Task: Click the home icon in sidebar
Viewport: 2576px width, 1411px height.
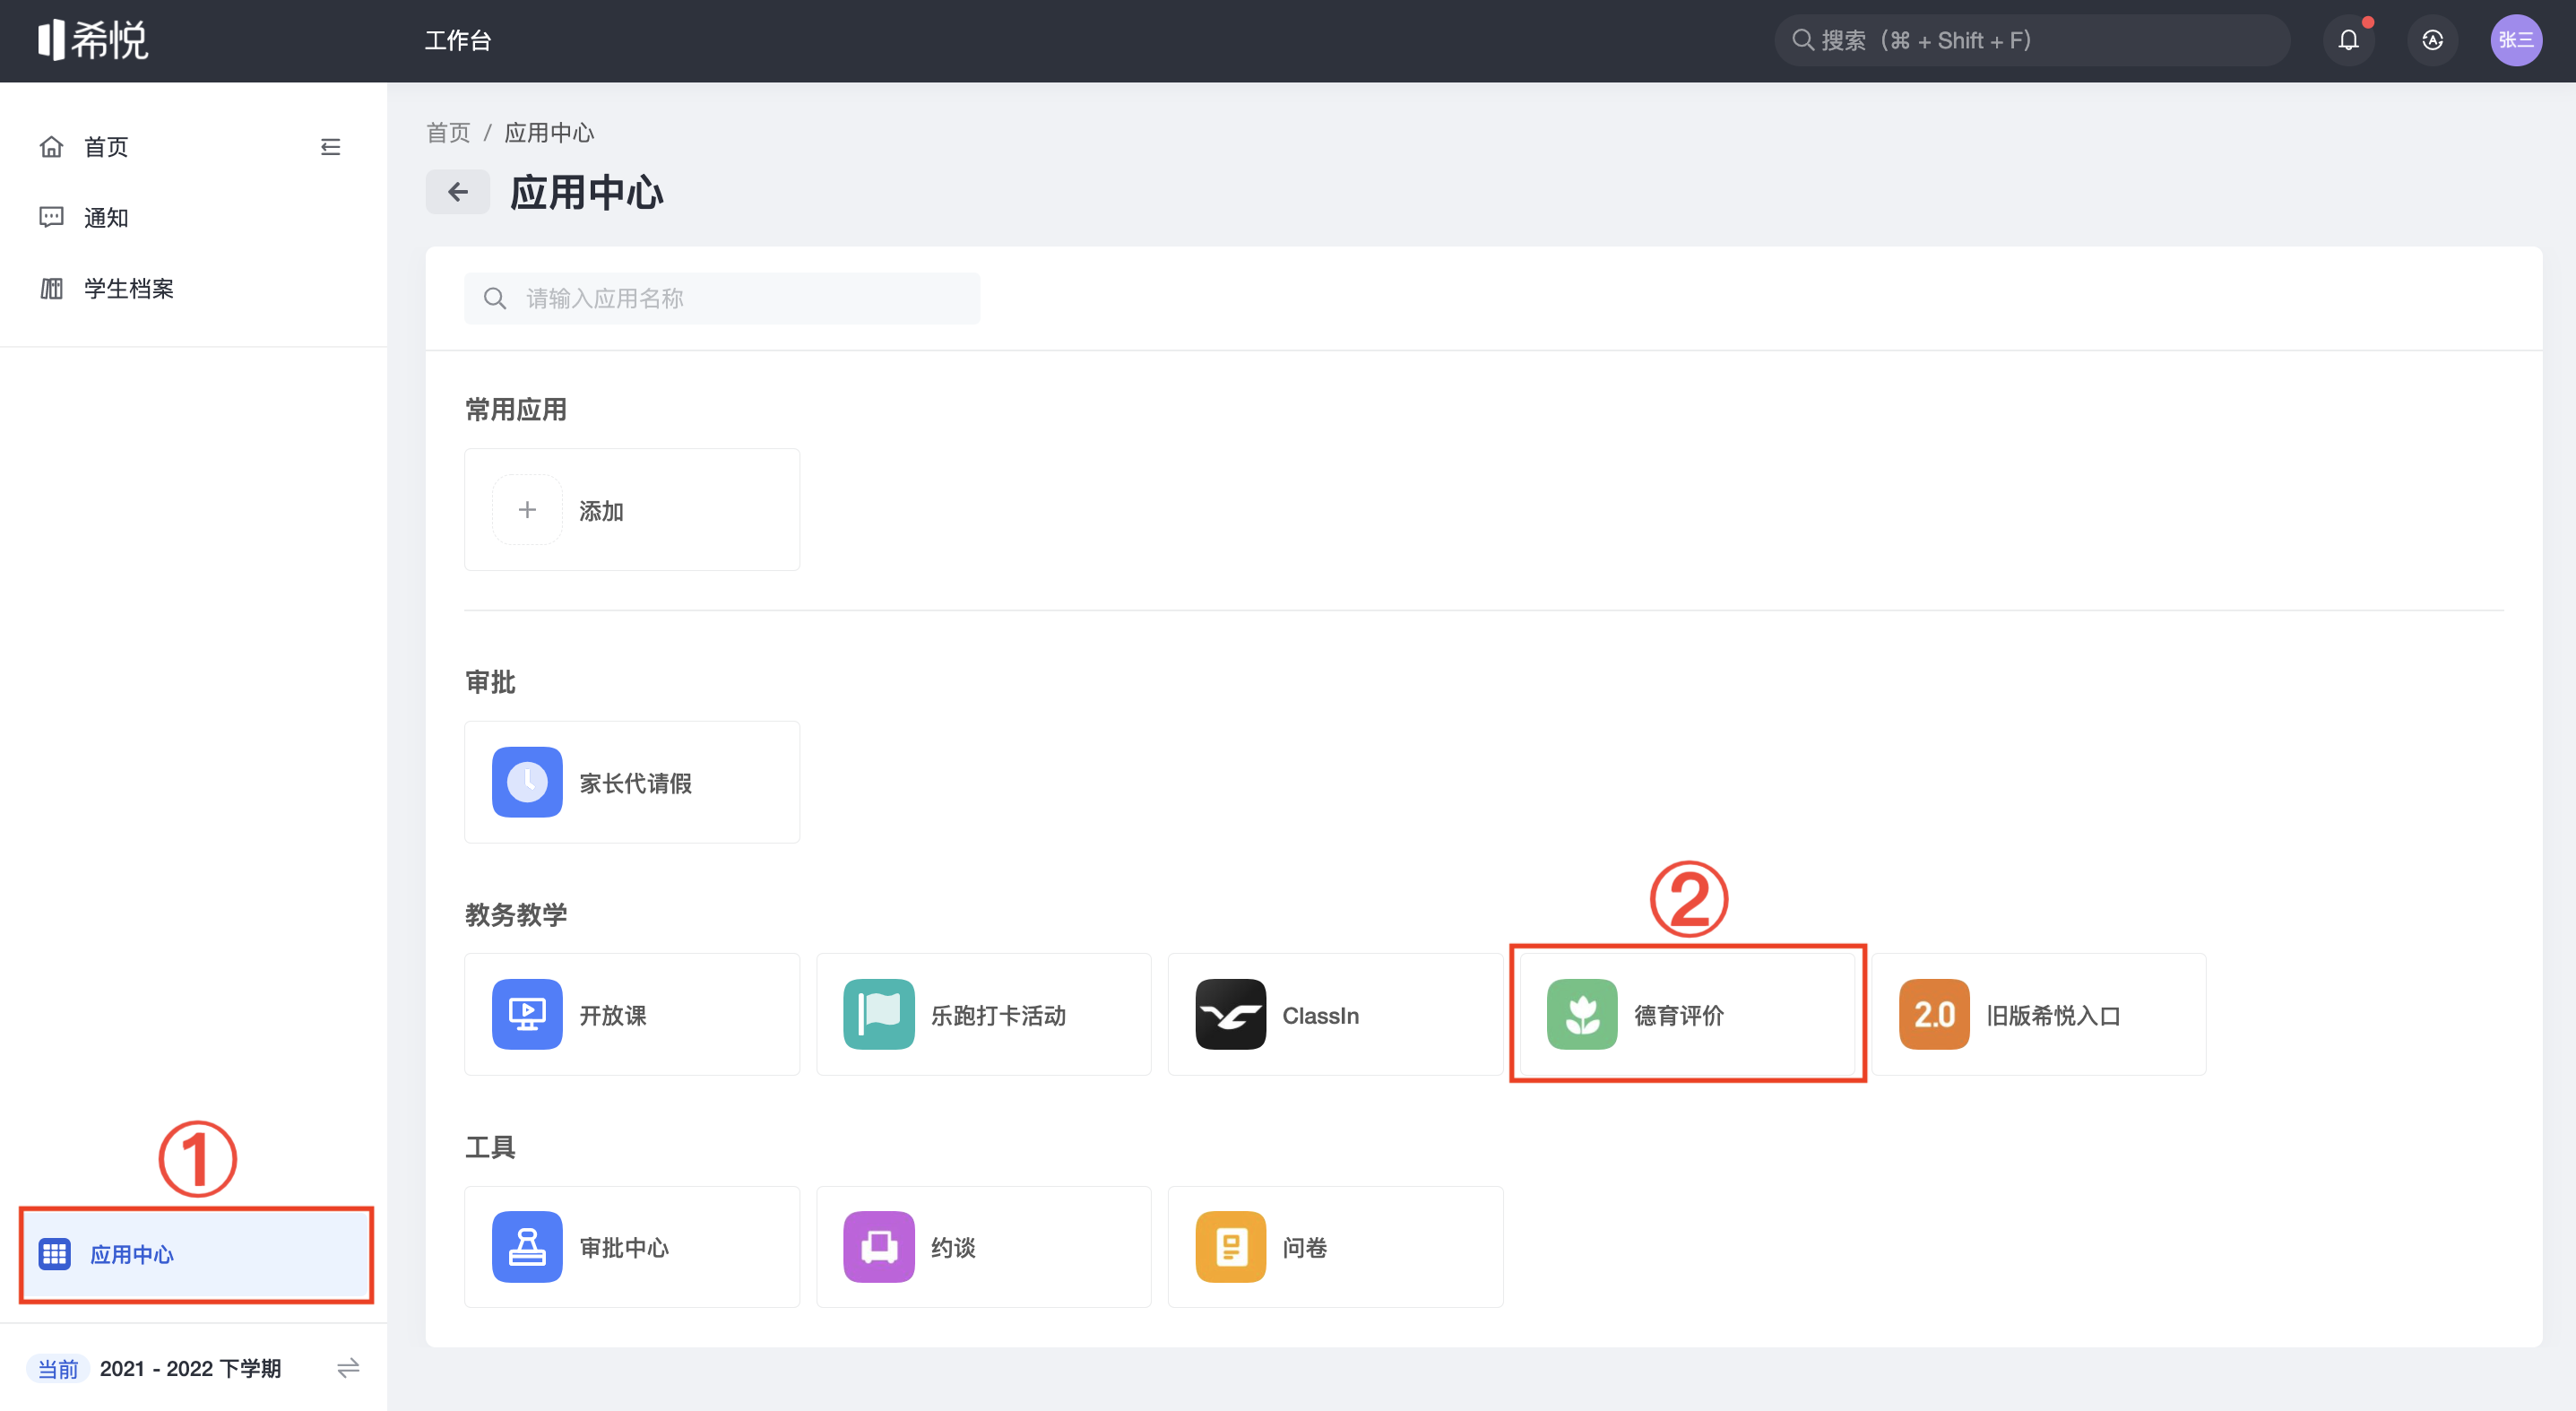Action: (x=51, y=147)
